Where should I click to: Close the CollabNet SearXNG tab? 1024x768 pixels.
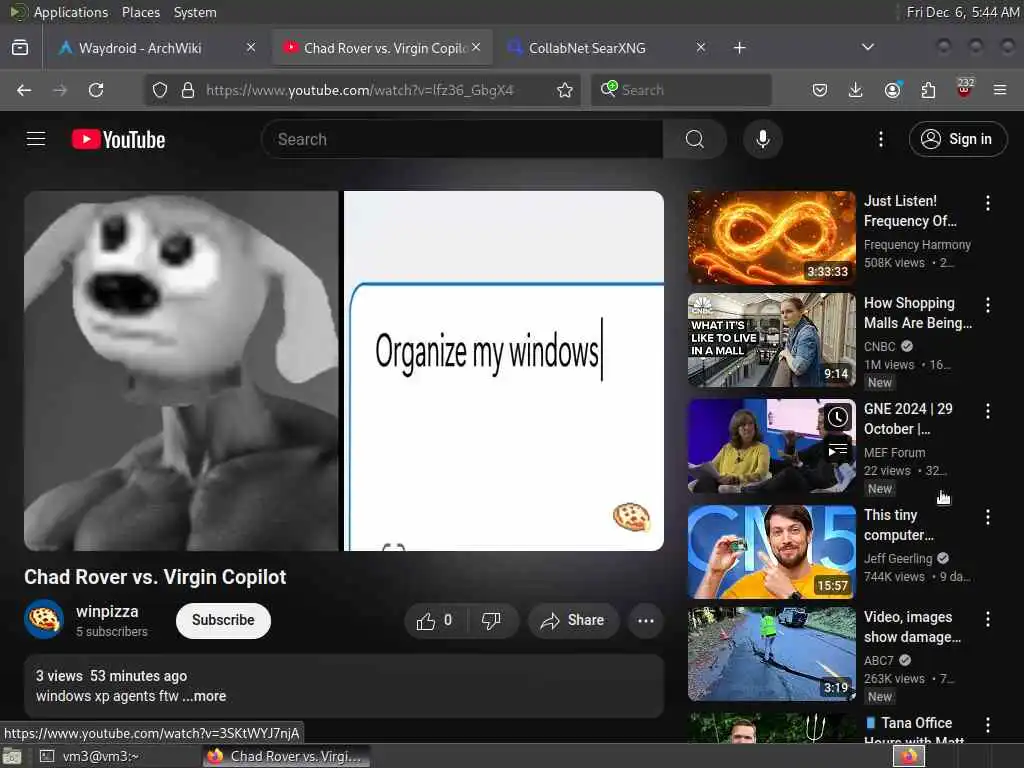pyautogui.click(x=701, y=47)
